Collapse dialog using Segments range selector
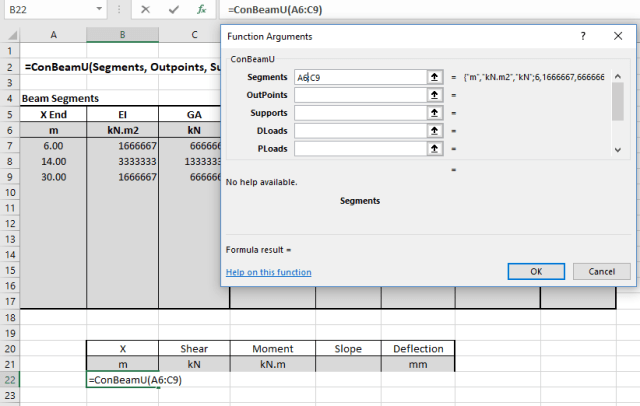The image size is (640, 406). [435, 77]
